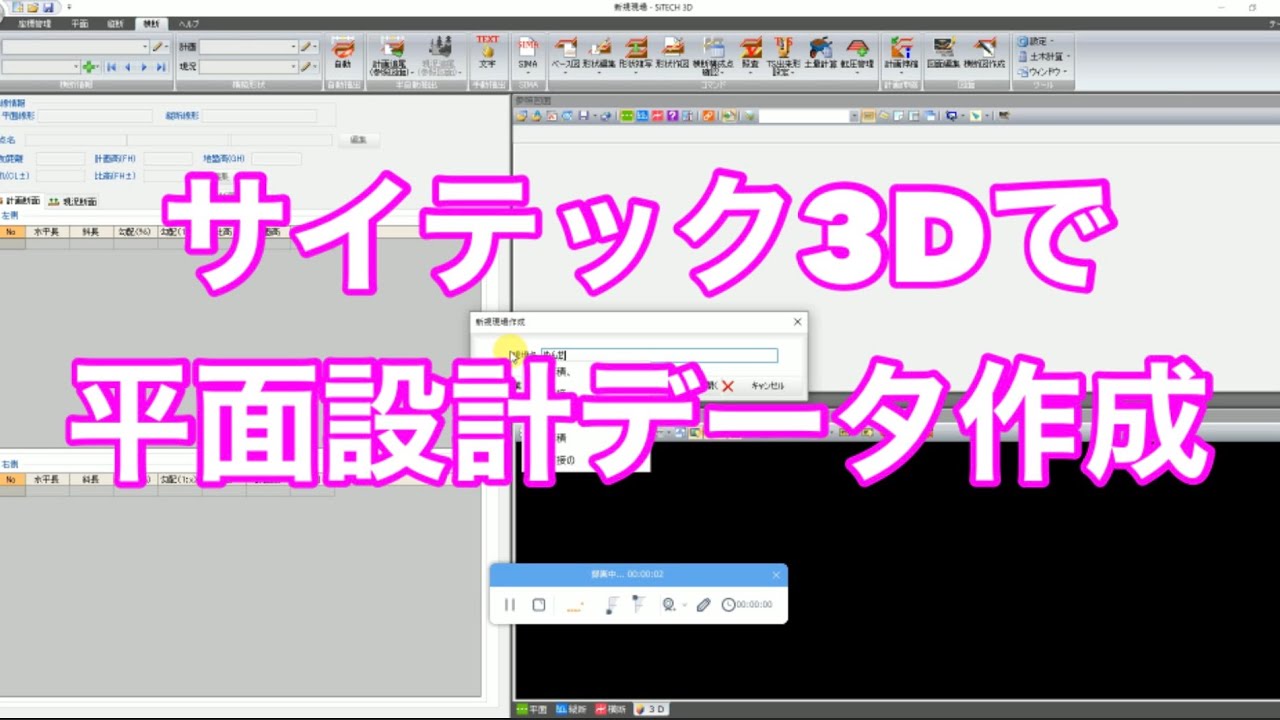The image size is (1280, 720).
Task: Click the 計画移籍 ribbon icon
Action: point(900,54)
